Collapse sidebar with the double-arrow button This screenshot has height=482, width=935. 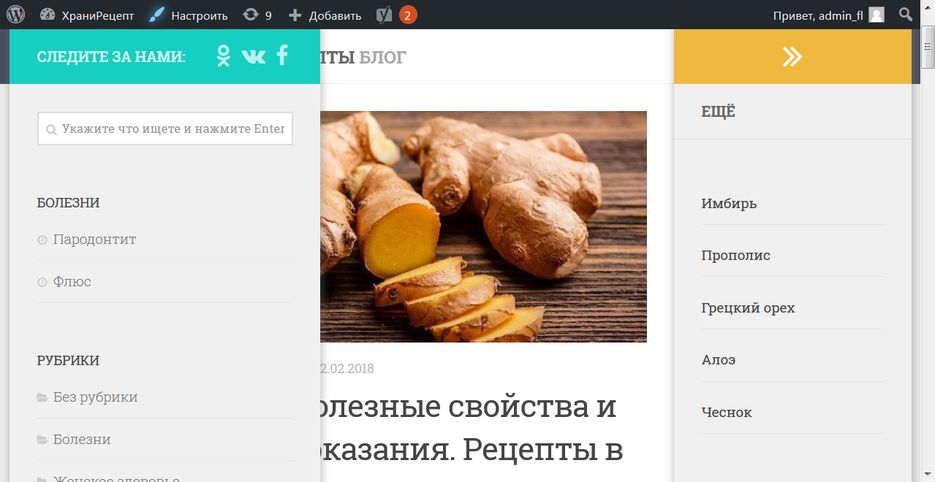pyautogui.click(x=792, y=57)
